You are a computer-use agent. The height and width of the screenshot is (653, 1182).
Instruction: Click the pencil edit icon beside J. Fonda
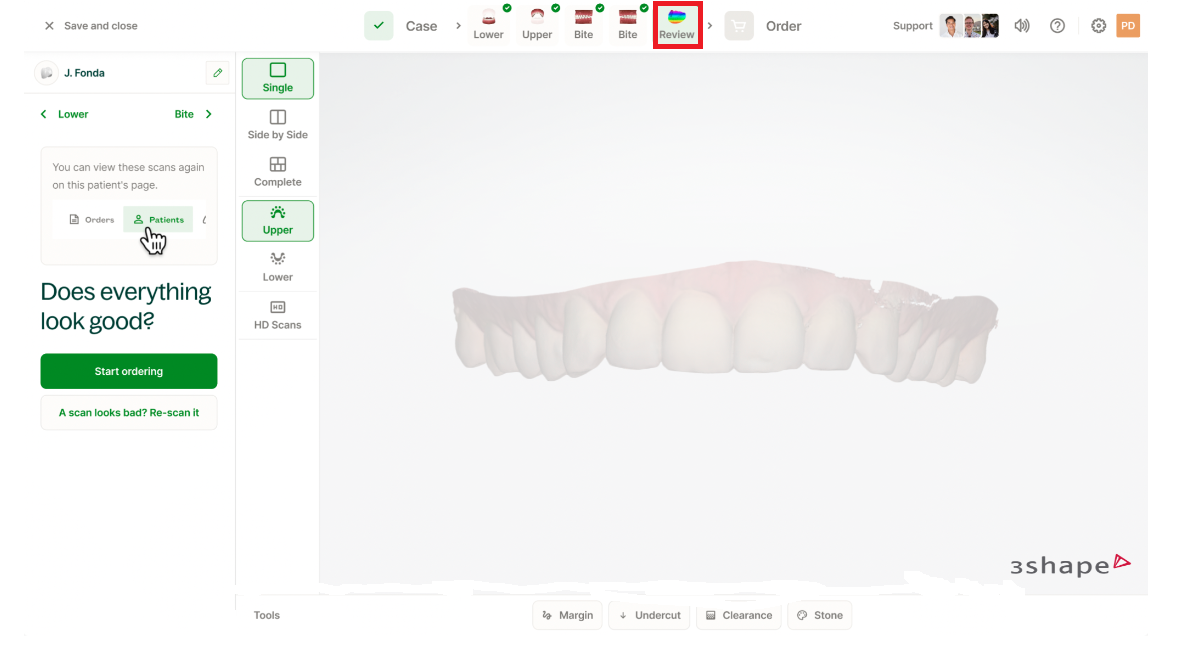pyautogui.click(x=217, y=73)
